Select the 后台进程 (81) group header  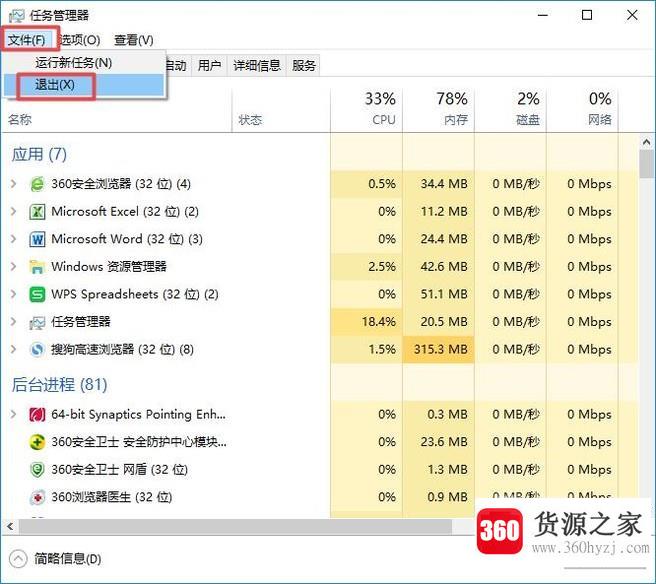pyautogui.click(x=59, y=385)
